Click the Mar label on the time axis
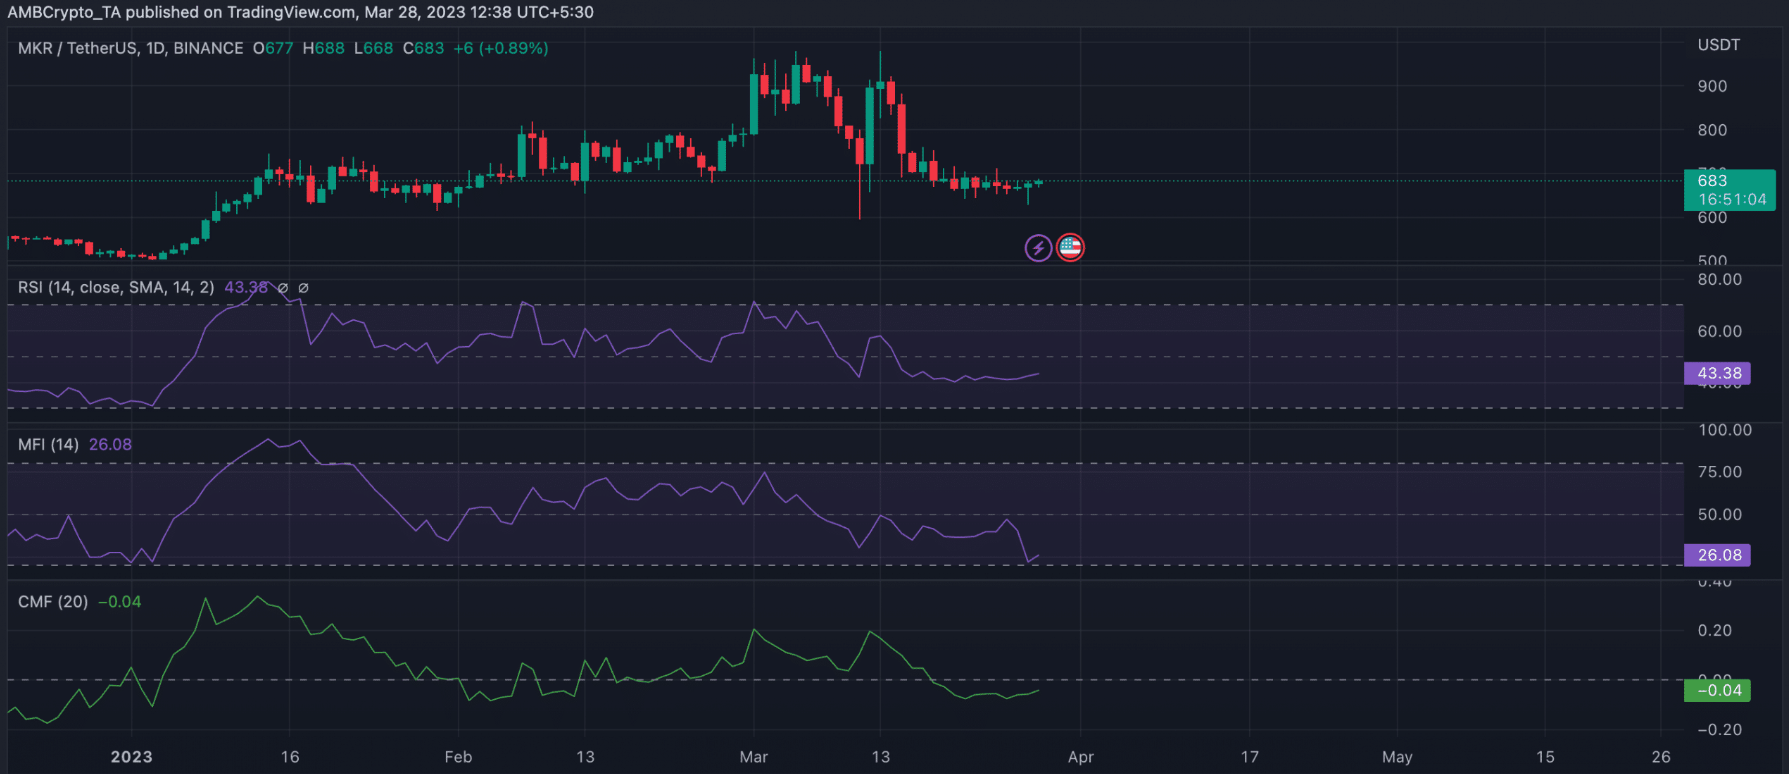This screenshot has height=774, width=1789. coord(753,757)
